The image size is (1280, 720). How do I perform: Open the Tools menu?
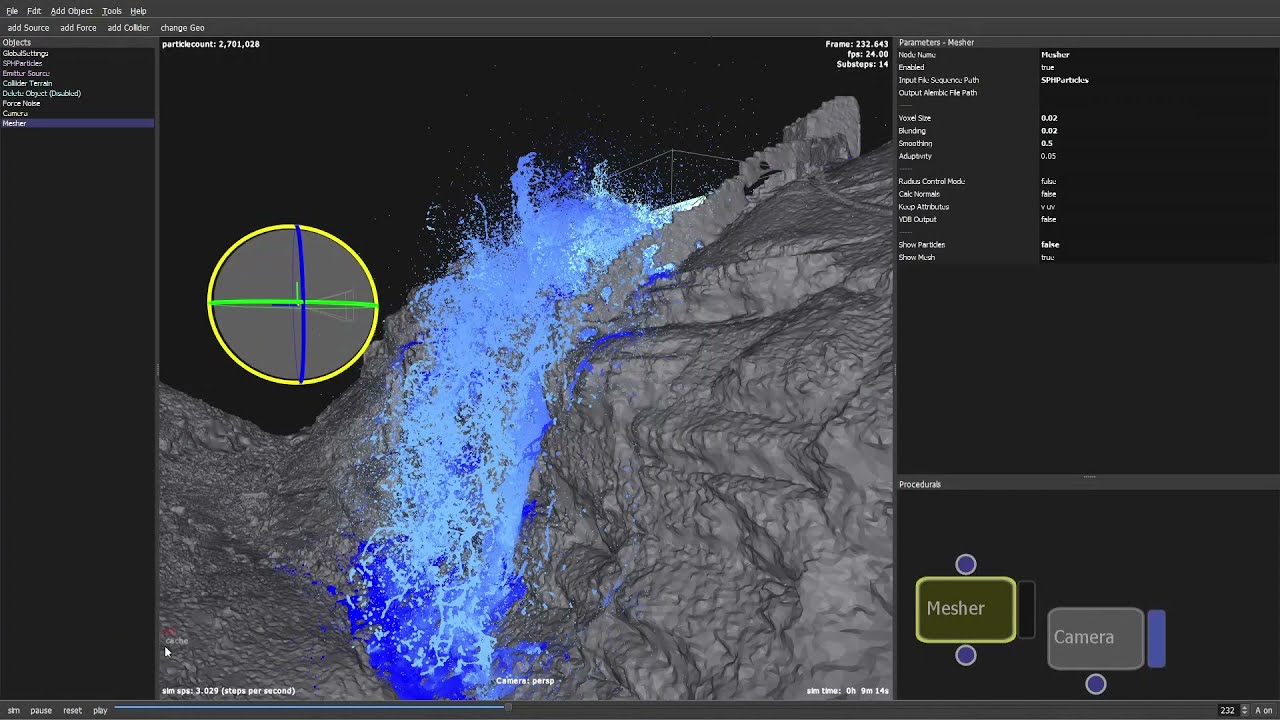(x=112, y=11)
